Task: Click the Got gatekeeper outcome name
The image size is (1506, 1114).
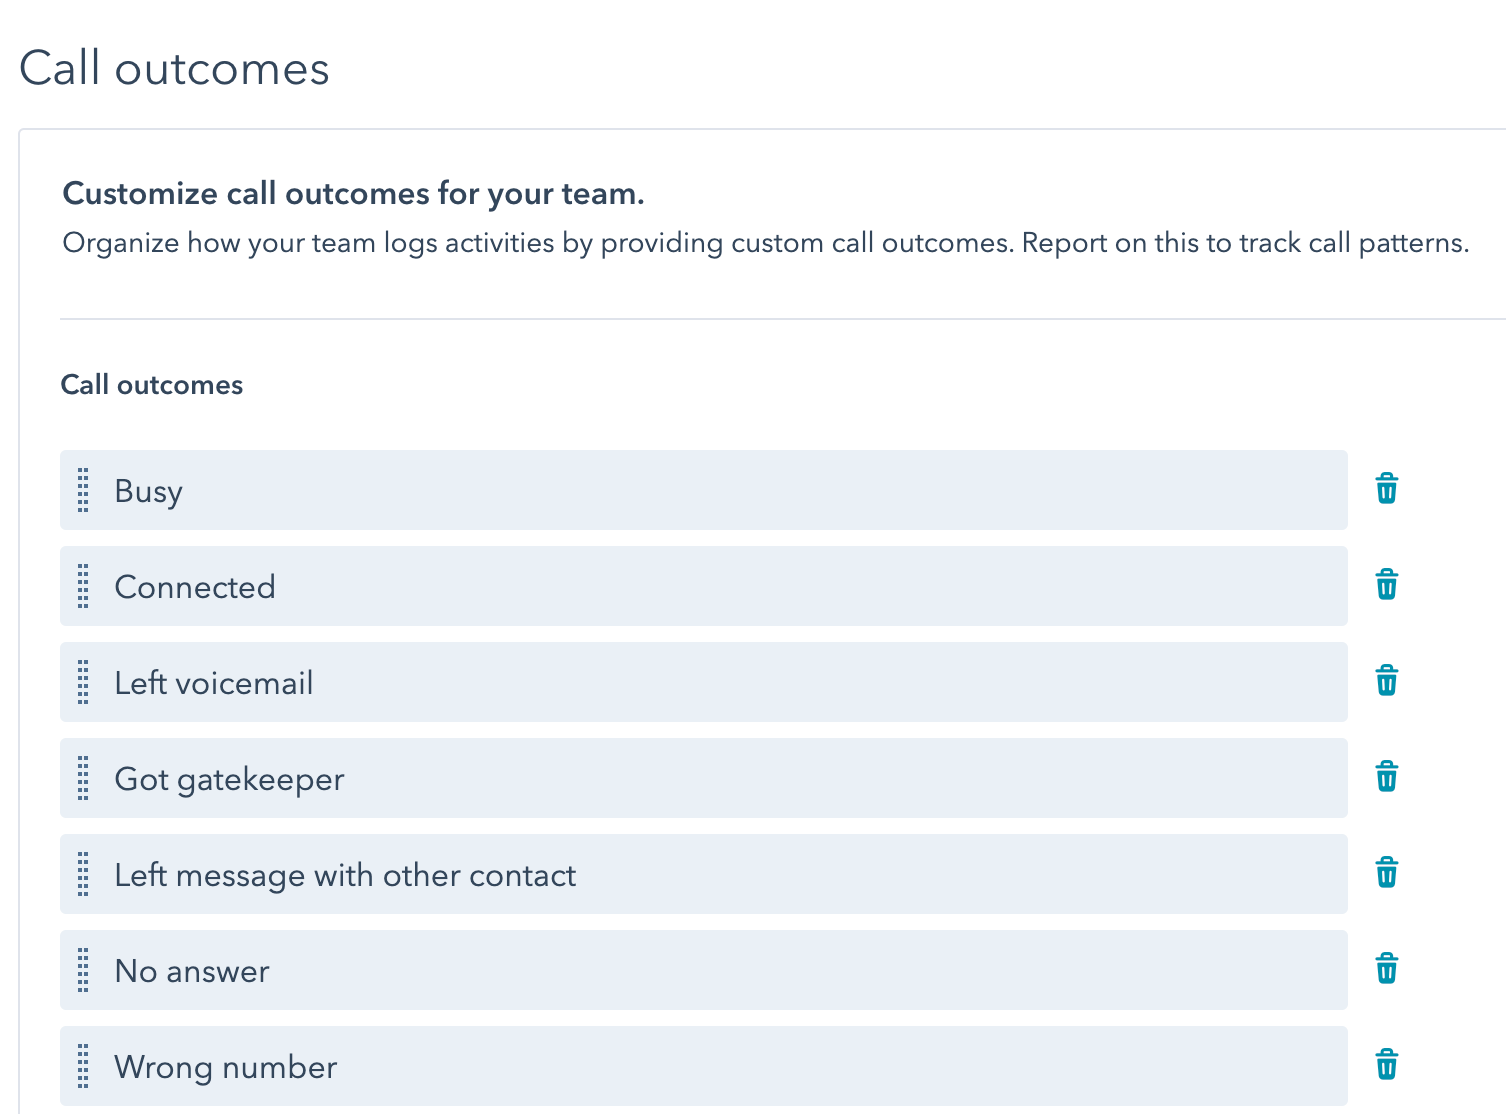Action: click(229, 779)
